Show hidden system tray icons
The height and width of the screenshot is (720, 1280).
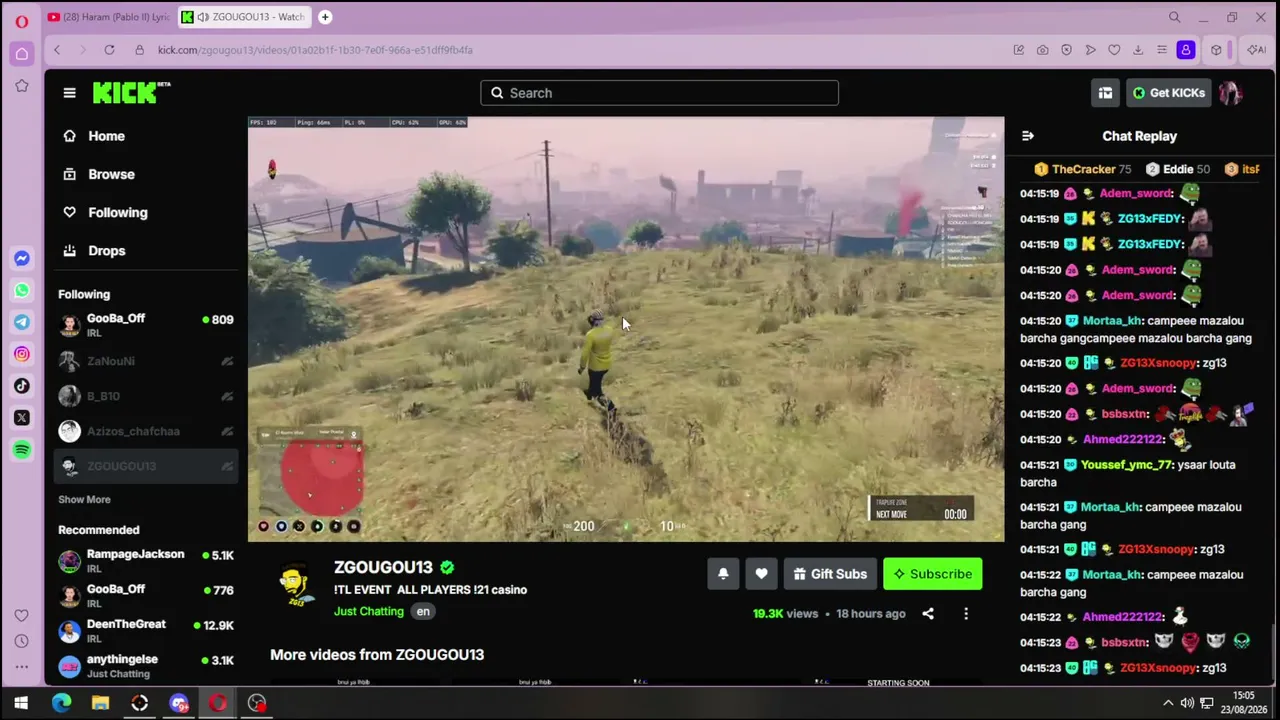coord(1167,703)
